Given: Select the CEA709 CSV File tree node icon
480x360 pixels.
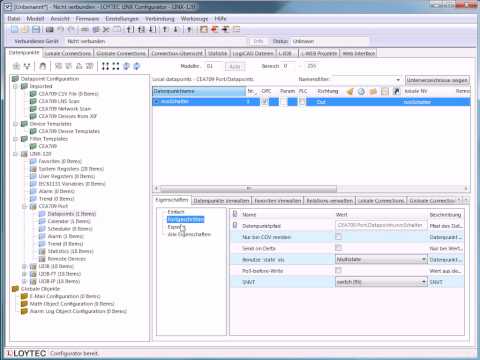Looking at the screenshot, I should (x=33, y=94).
